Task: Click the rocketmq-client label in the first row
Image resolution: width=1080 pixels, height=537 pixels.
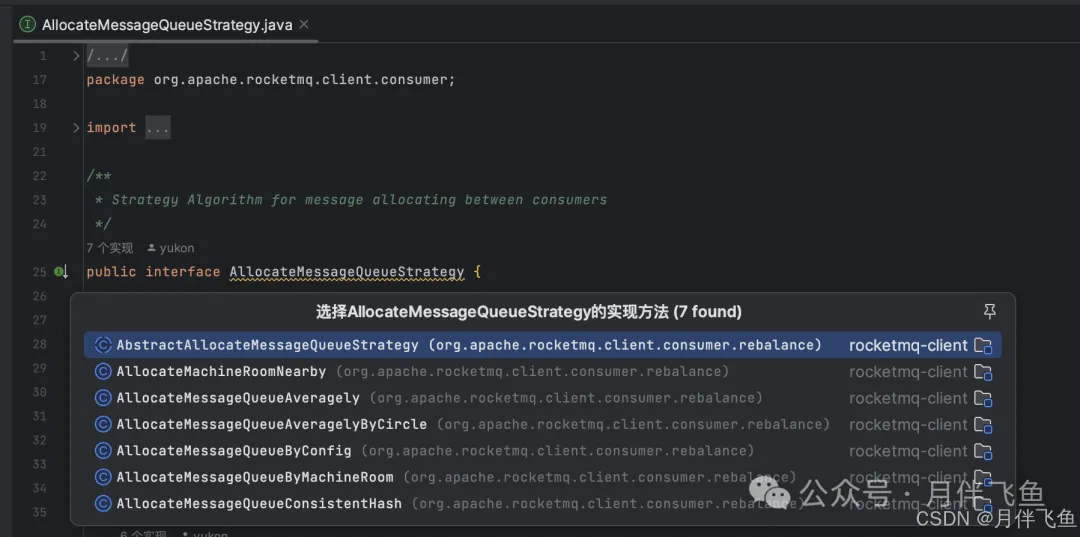Action: 908,345
